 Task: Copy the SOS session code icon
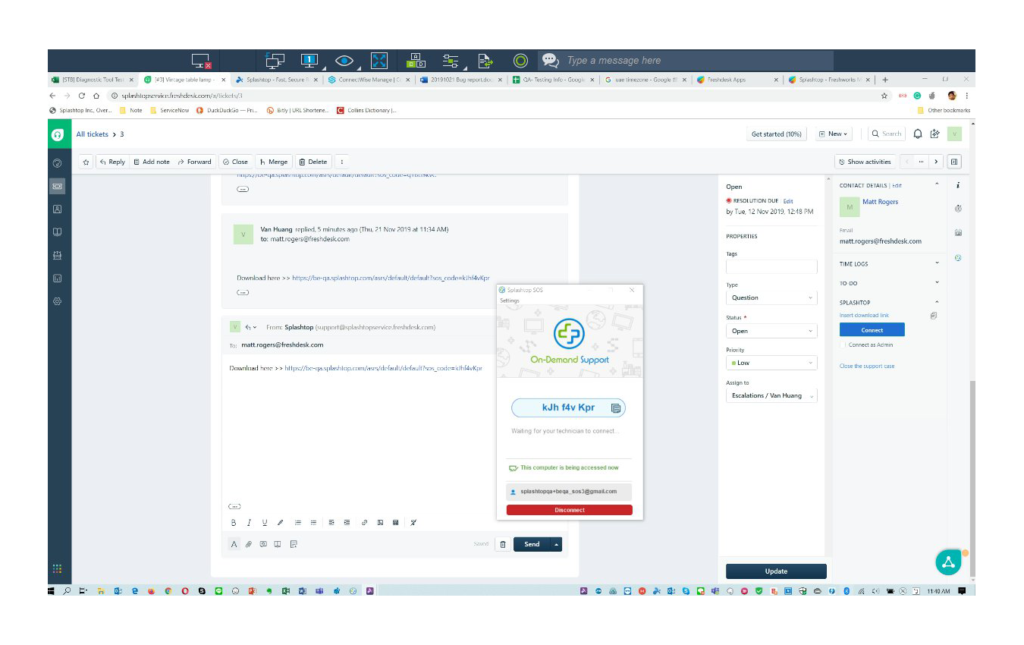615,408
